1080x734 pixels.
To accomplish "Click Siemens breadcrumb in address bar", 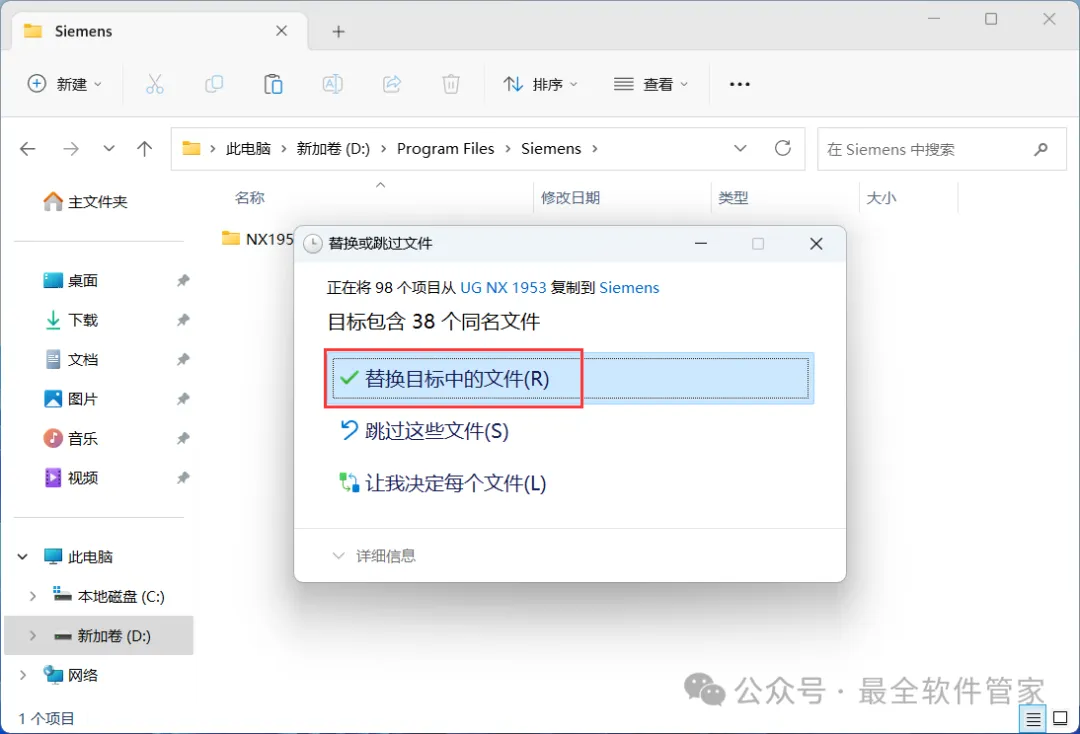I will pos(551,149).
